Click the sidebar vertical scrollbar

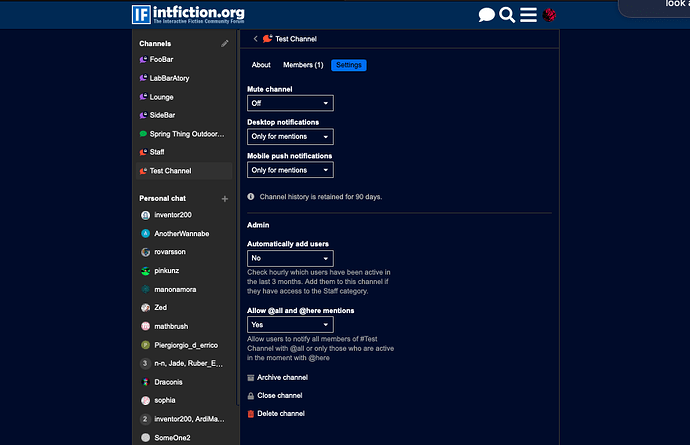[238, 217]
